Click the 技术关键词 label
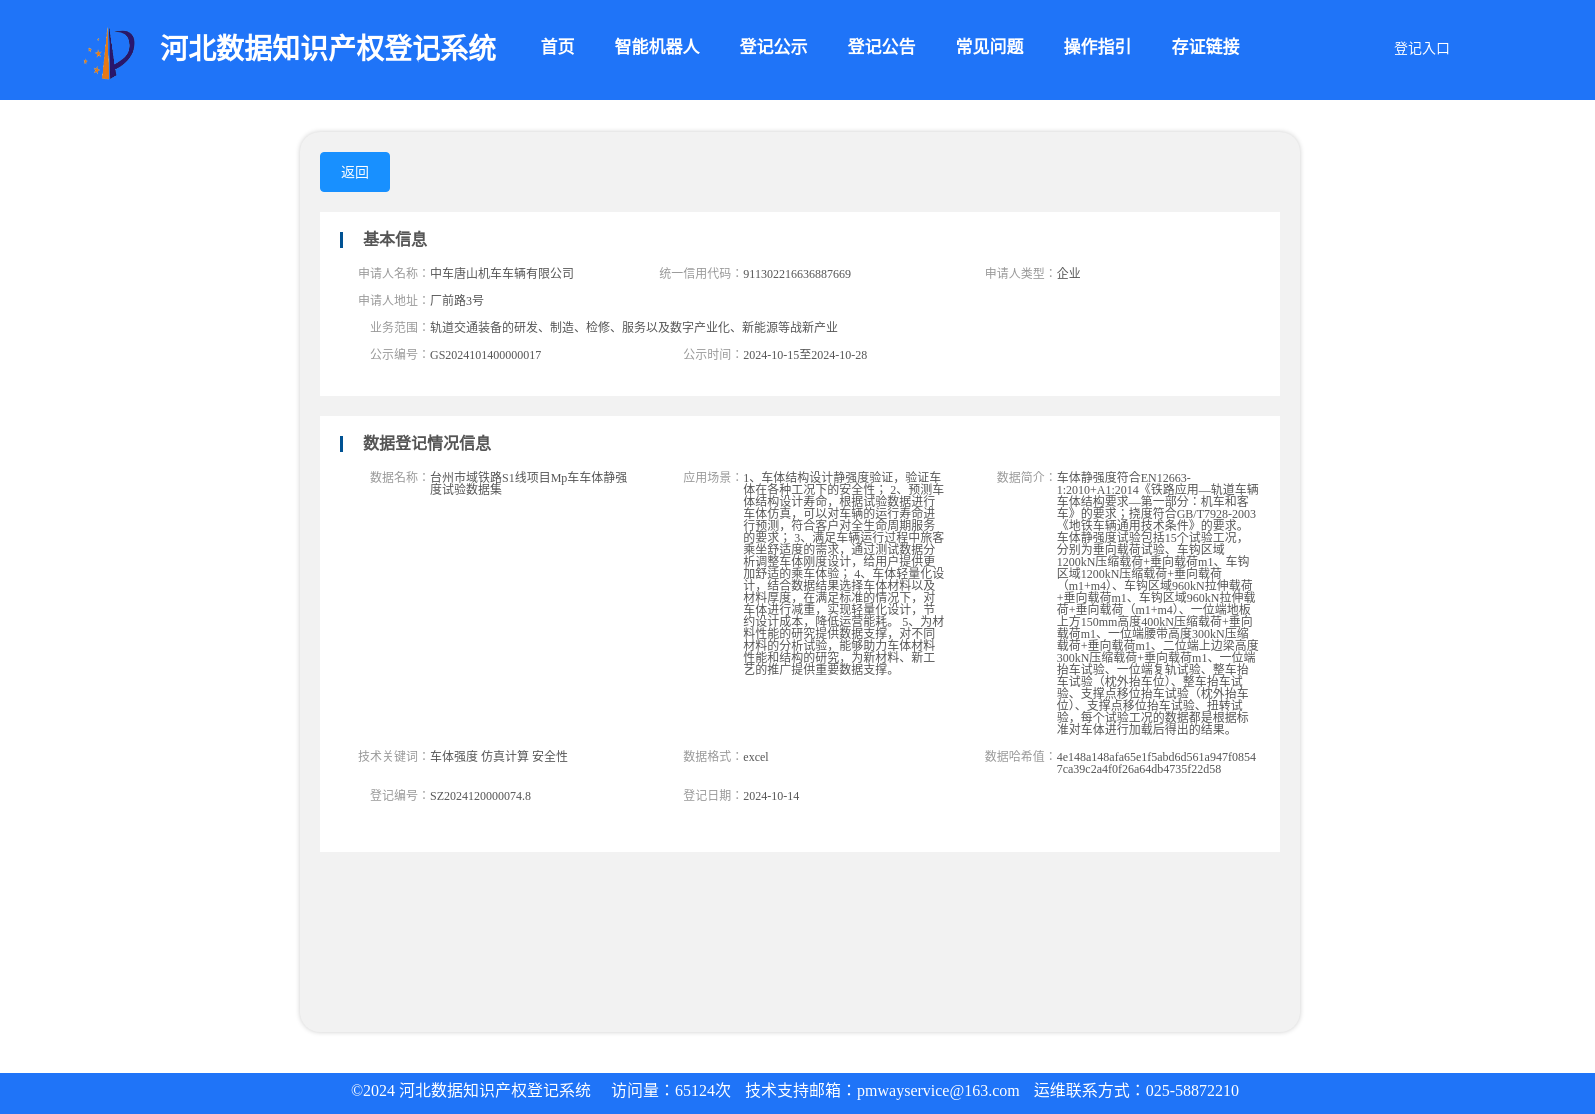 click(x=393, y=756)
